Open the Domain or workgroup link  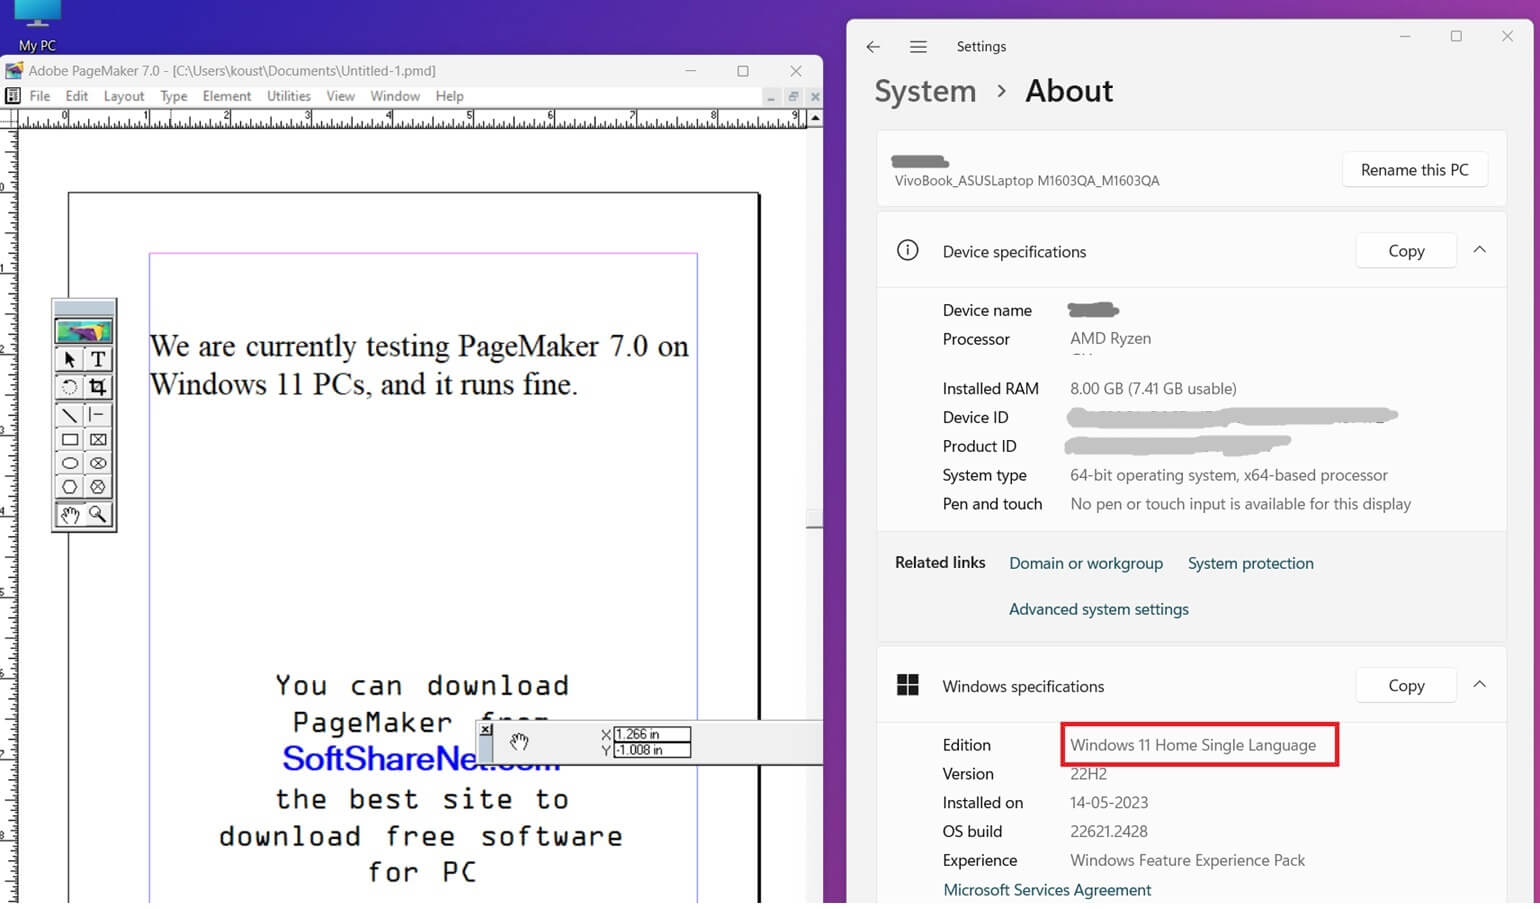pos(1086,563)
